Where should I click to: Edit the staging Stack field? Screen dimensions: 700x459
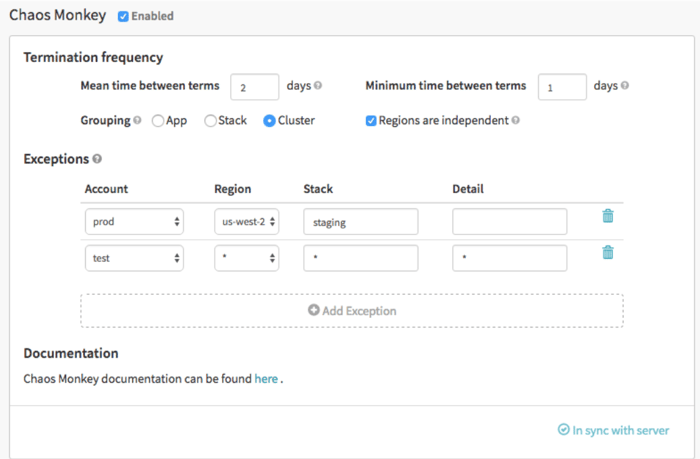361,221
